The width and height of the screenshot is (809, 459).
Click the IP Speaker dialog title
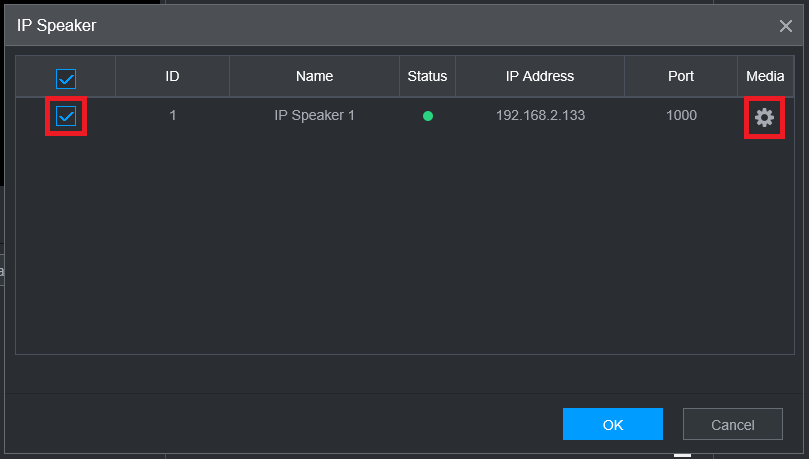point(57,26)
